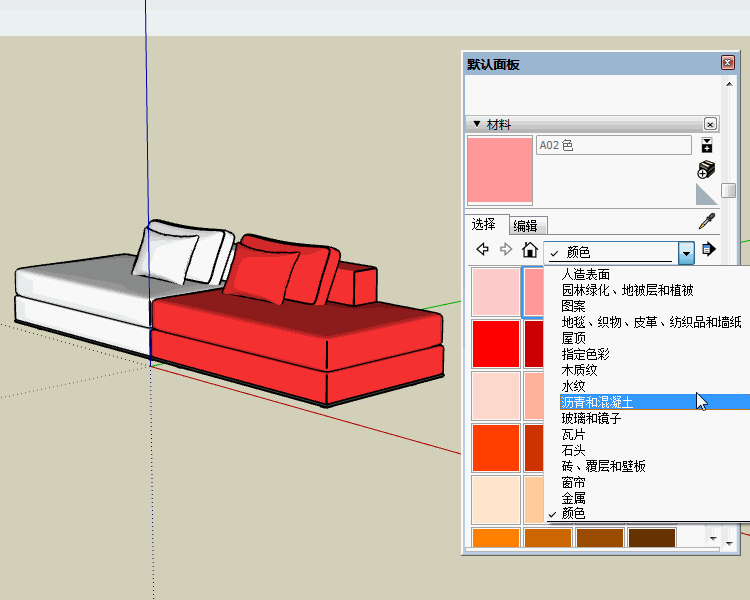Click the large pink material preview thumbnail
Image resolution: width=750 pixels, height=600 pixels.
500,171
